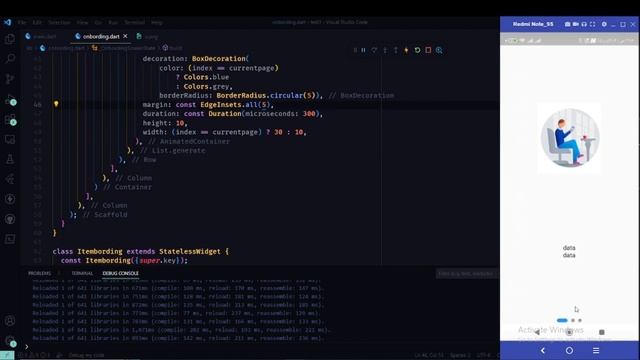Click the active blue page indicator dot

(562, 320)
